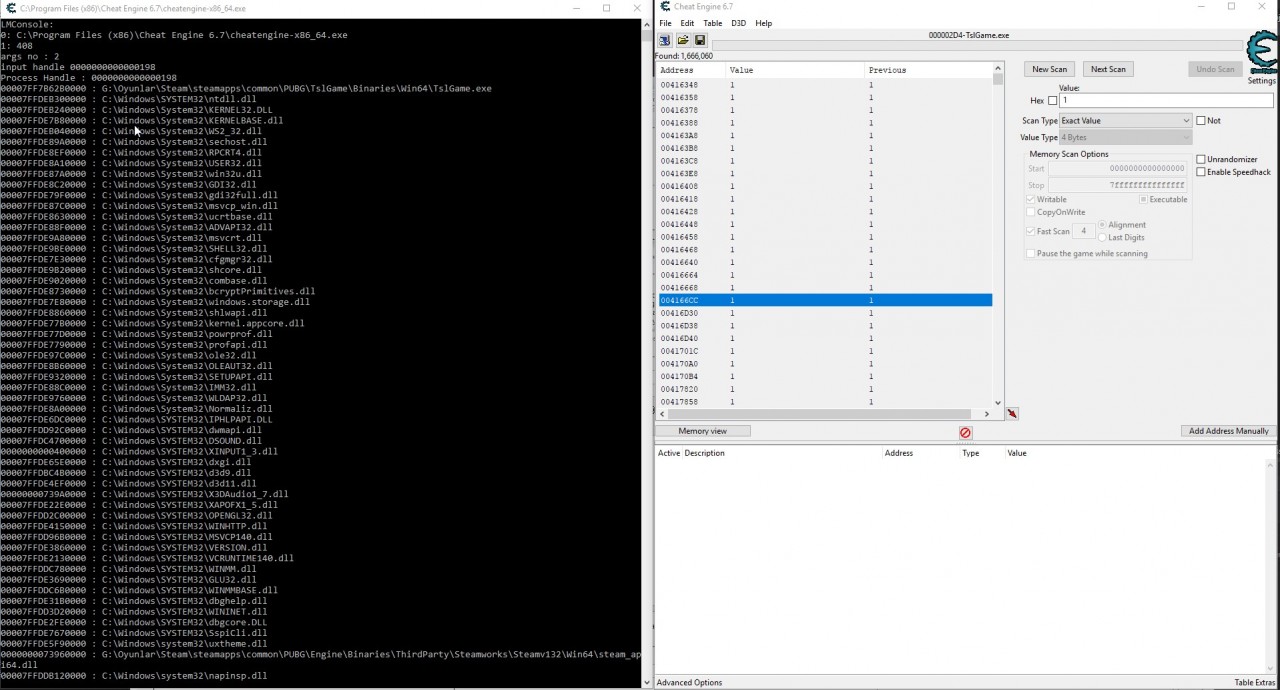Open the Value Type dropdown

click(1125, 137)
